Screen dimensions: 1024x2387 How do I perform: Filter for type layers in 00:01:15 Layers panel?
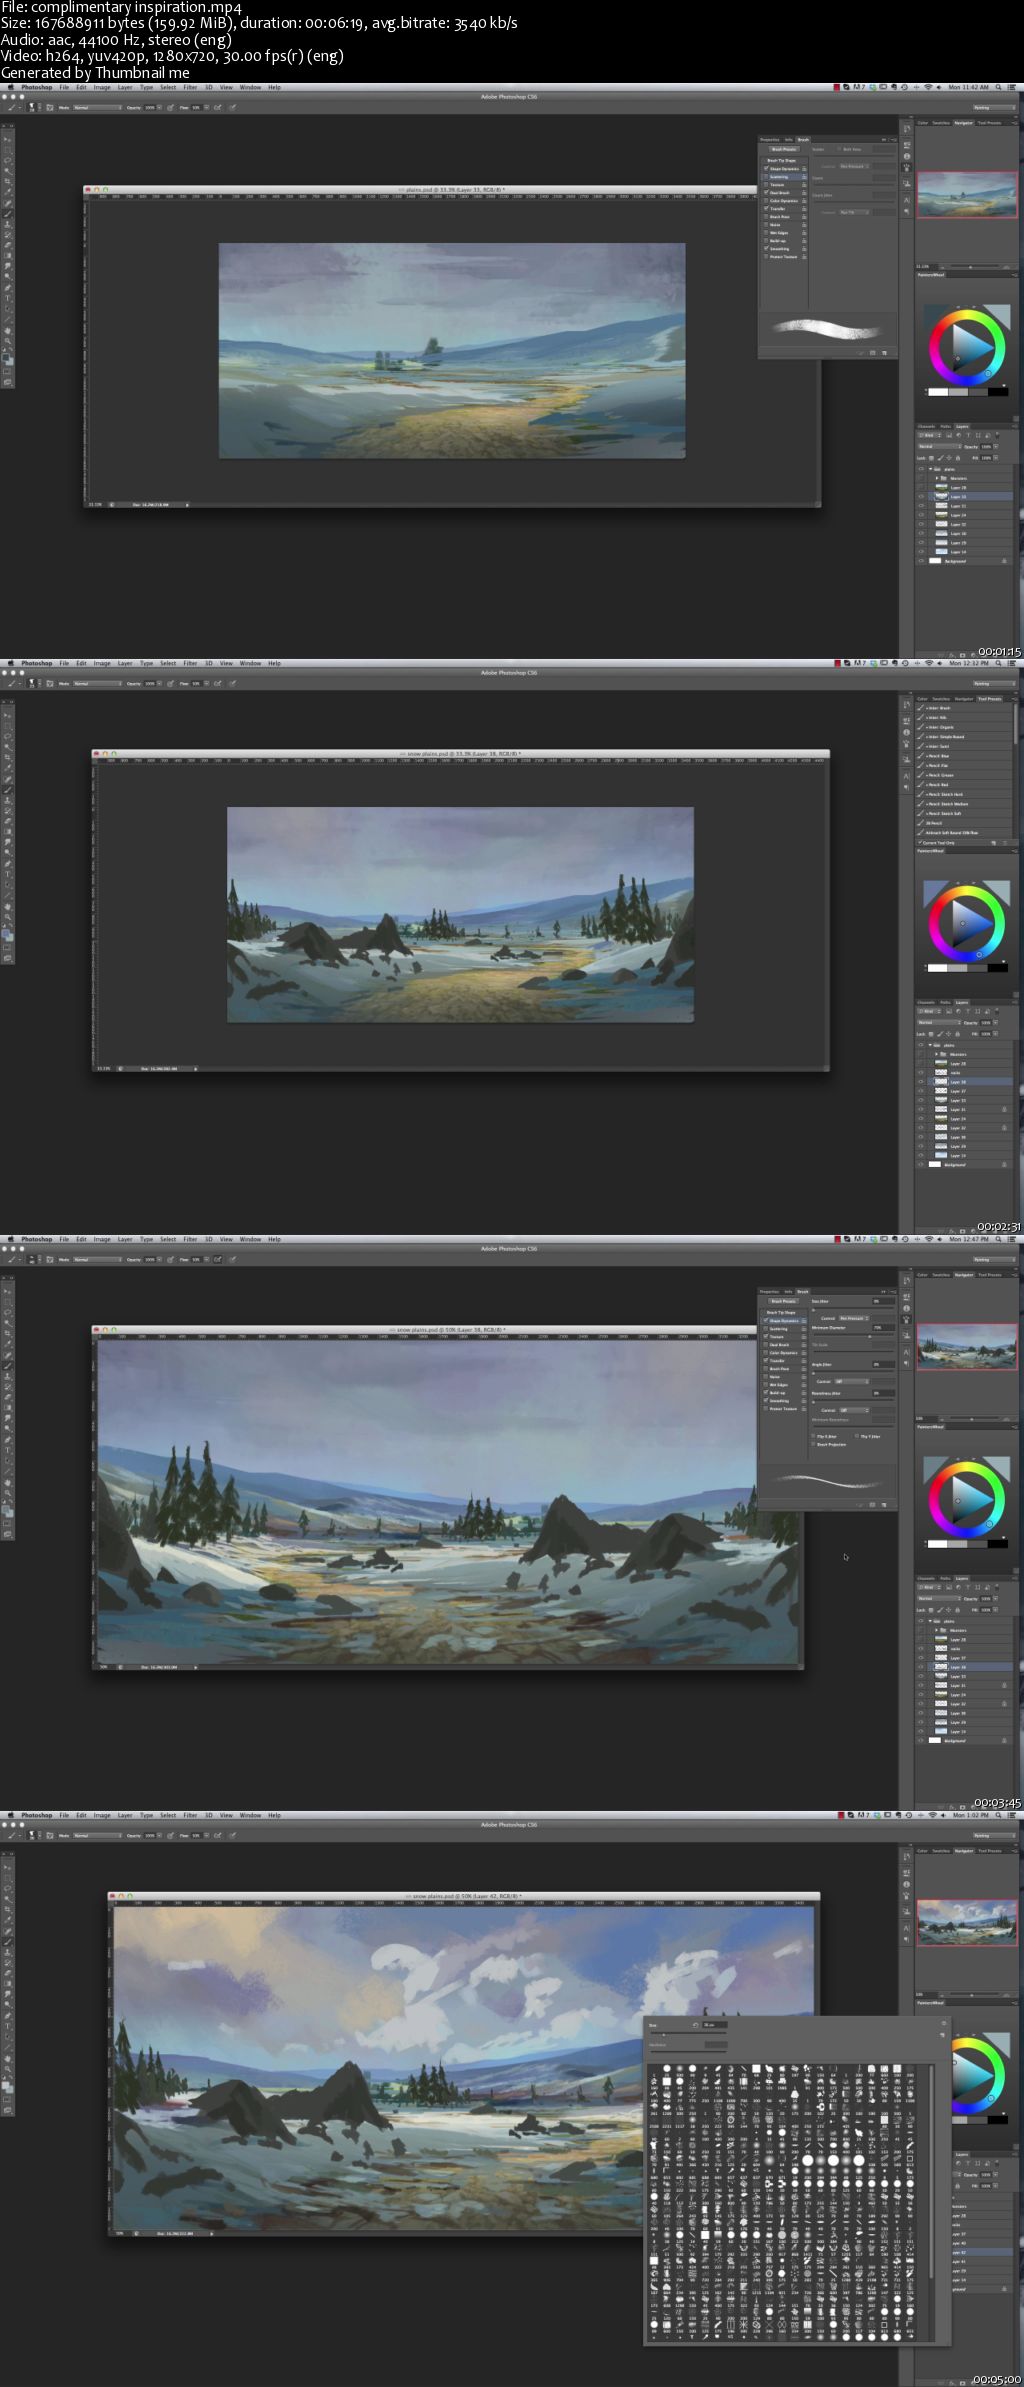point(968,436)
